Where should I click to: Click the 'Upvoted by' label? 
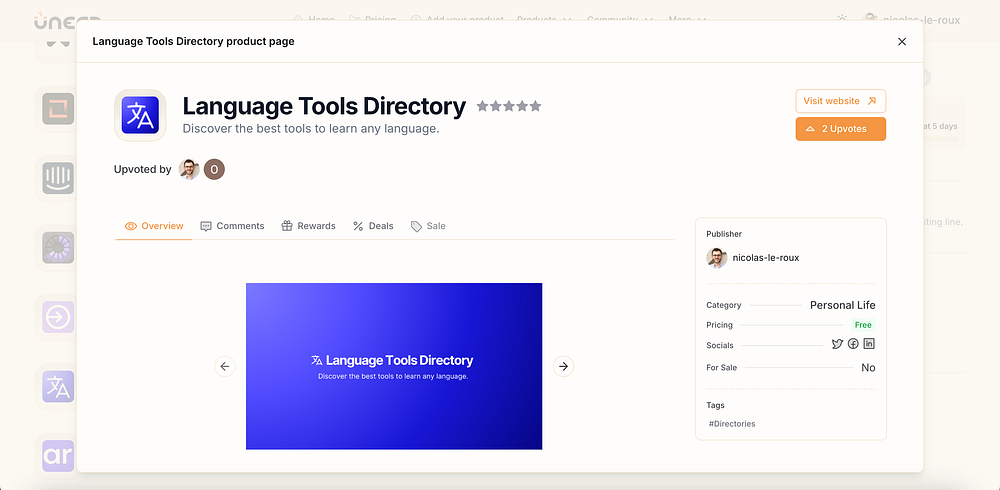[143, 169]
